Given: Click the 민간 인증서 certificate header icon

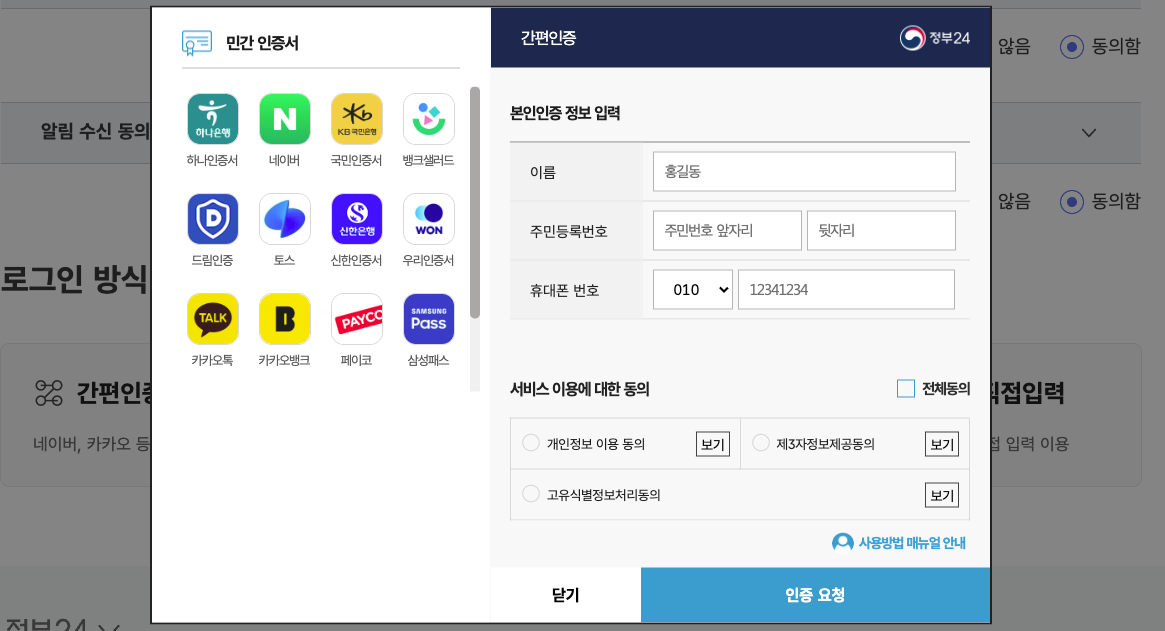Looking at the screenshot, I should [197, 43].
